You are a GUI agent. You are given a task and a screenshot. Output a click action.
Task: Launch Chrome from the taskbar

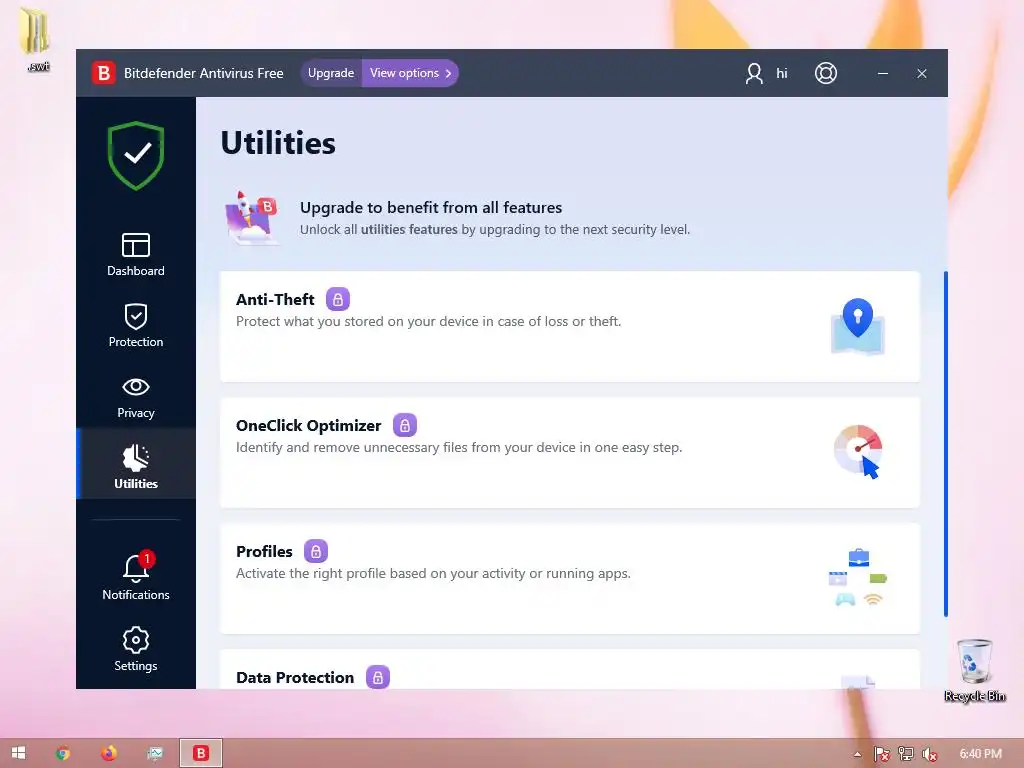(63, 753)
